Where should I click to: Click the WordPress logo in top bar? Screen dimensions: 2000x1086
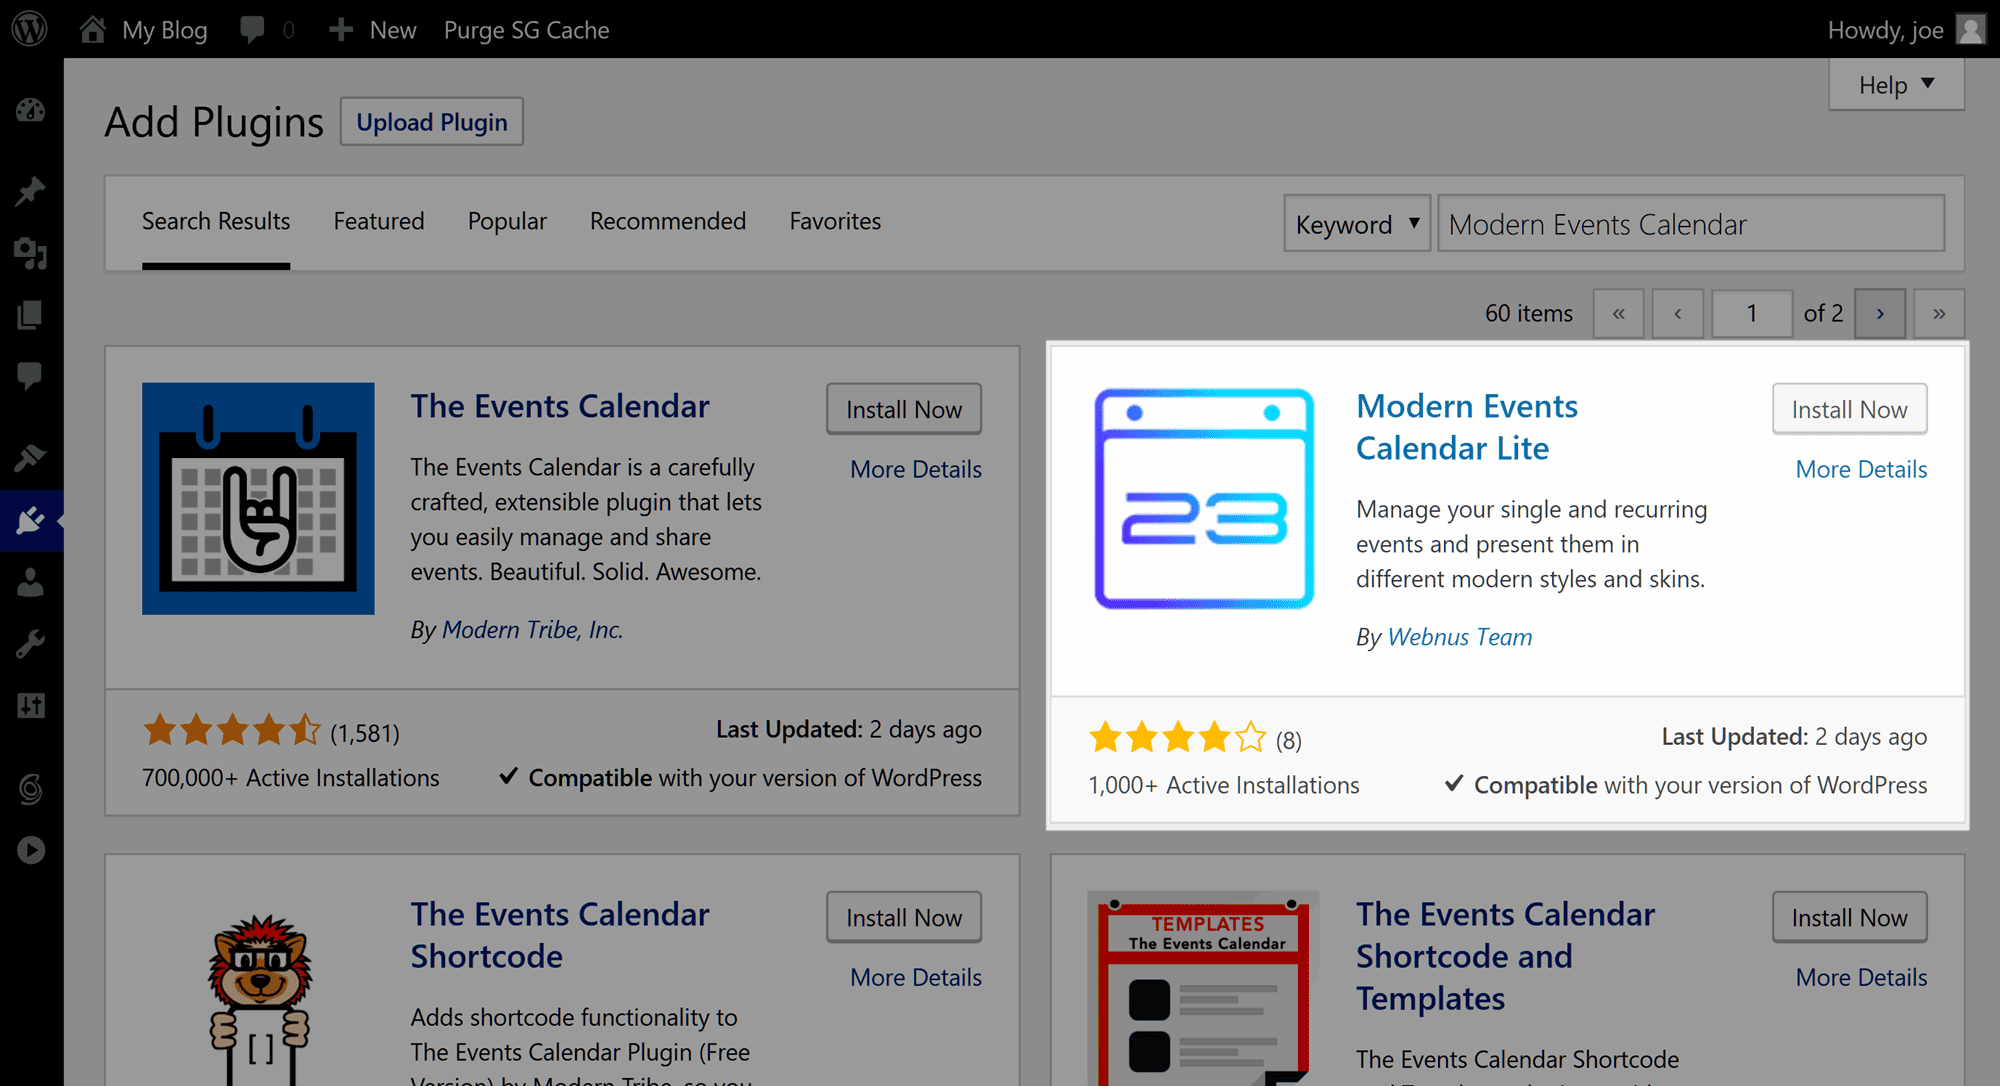pos(28,28)
